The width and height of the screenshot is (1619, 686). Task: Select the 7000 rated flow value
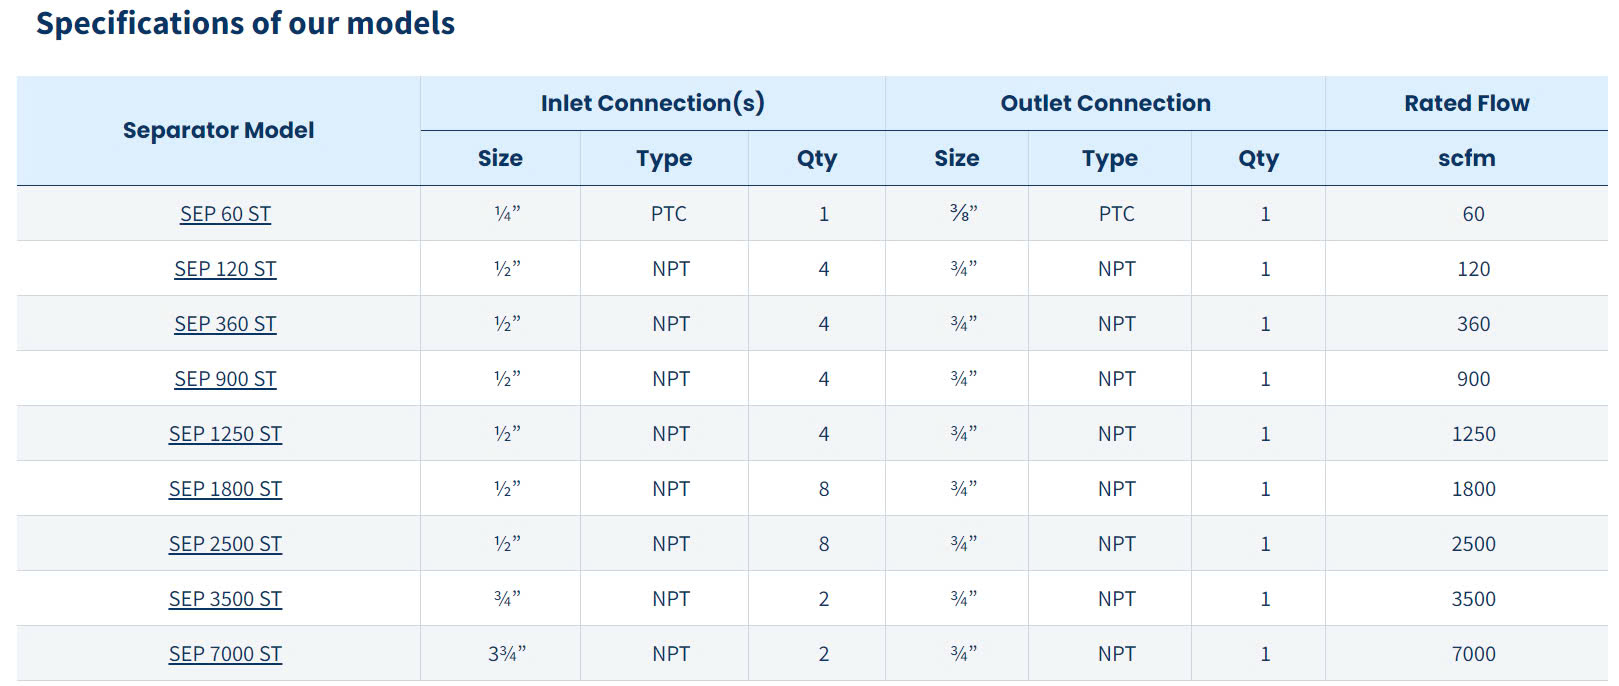(1473, 654)
